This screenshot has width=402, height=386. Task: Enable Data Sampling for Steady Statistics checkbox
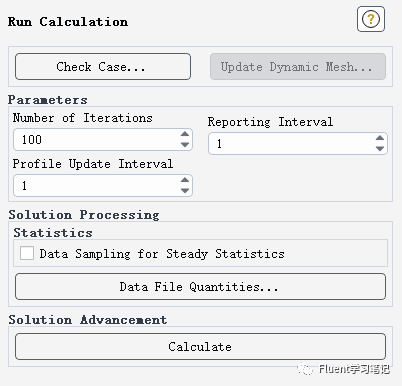click(27, 253)
